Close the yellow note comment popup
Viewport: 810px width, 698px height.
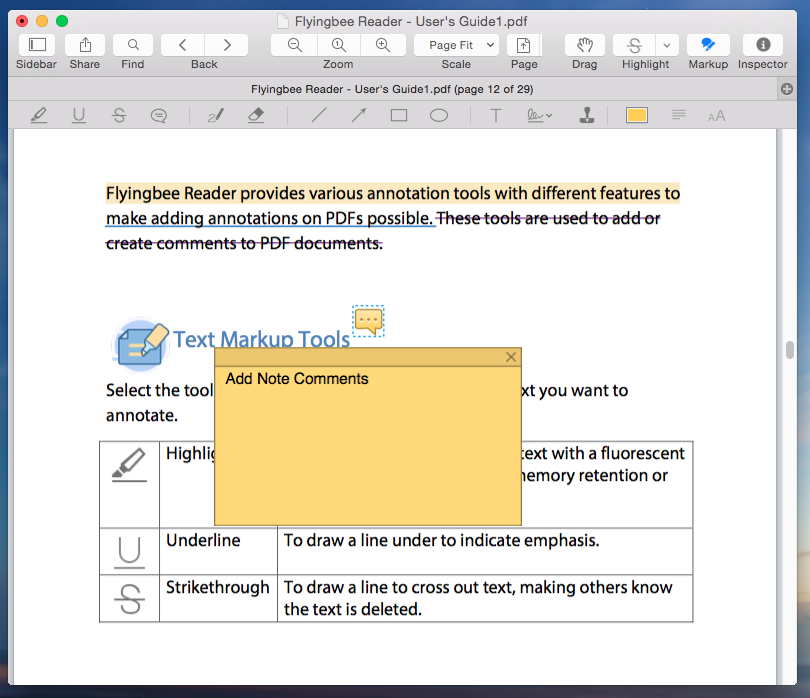tap(511, 357)
